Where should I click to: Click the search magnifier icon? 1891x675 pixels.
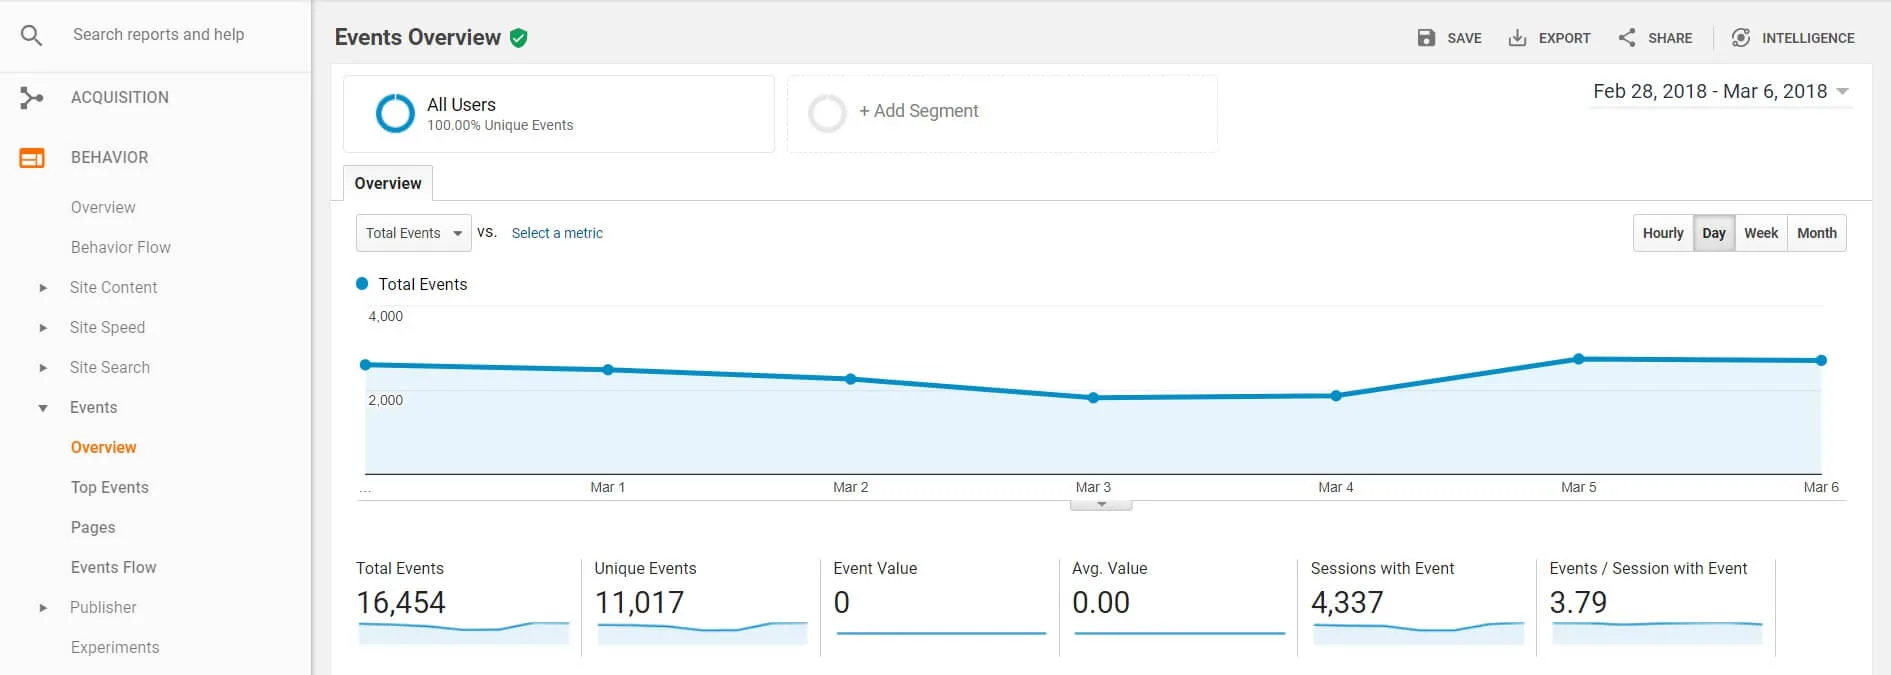point(32,36)
